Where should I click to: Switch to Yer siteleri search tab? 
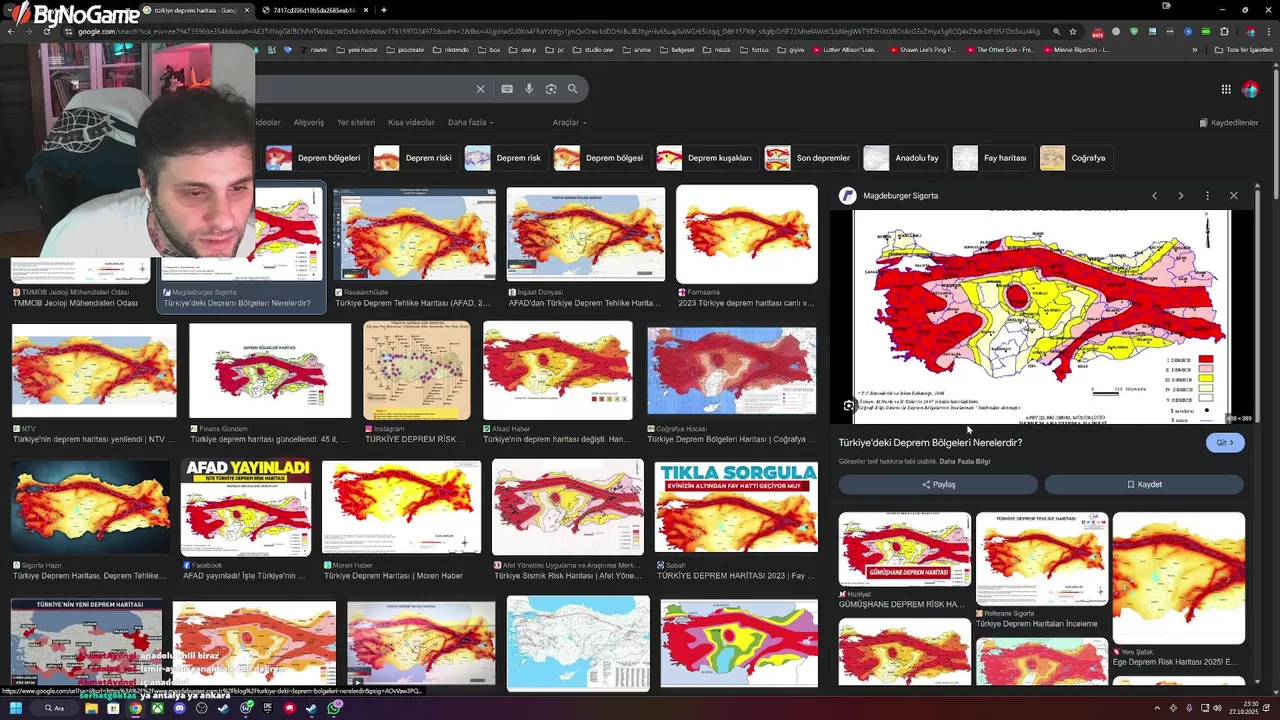356,122
